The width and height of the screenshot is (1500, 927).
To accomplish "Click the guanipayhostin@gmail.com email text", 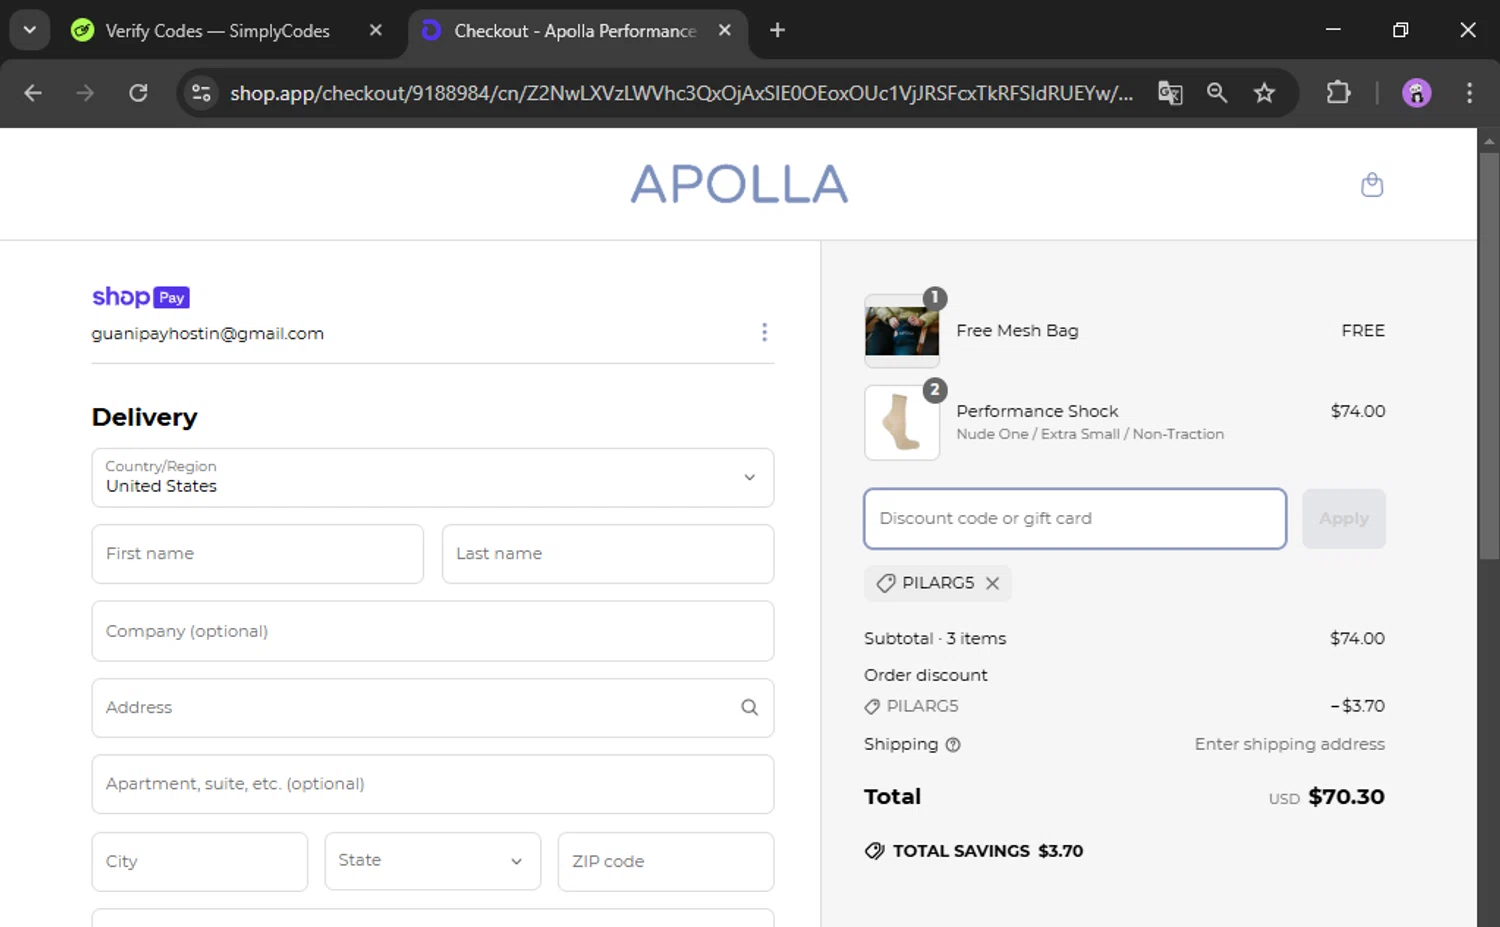I will 208,334.
